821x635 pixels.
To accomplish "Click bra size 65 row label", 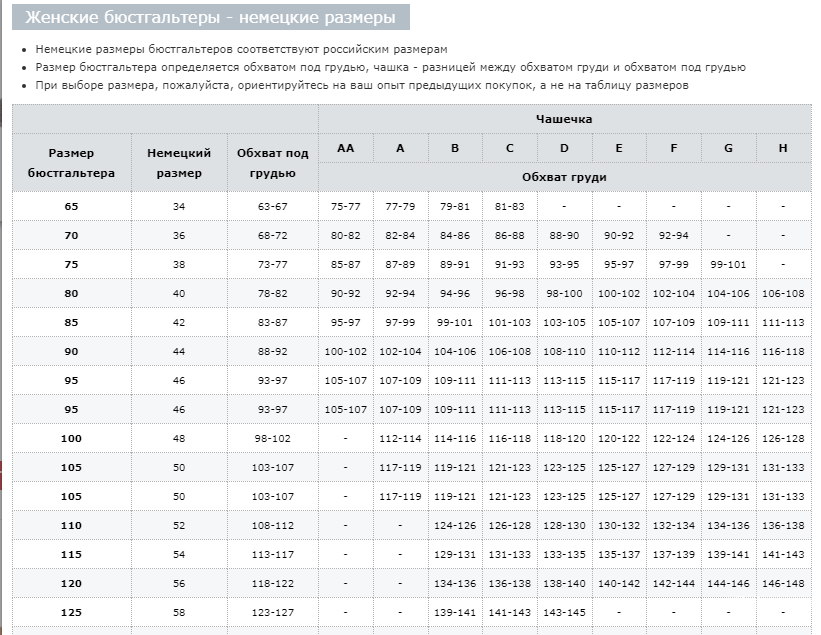I will [71, 206].
